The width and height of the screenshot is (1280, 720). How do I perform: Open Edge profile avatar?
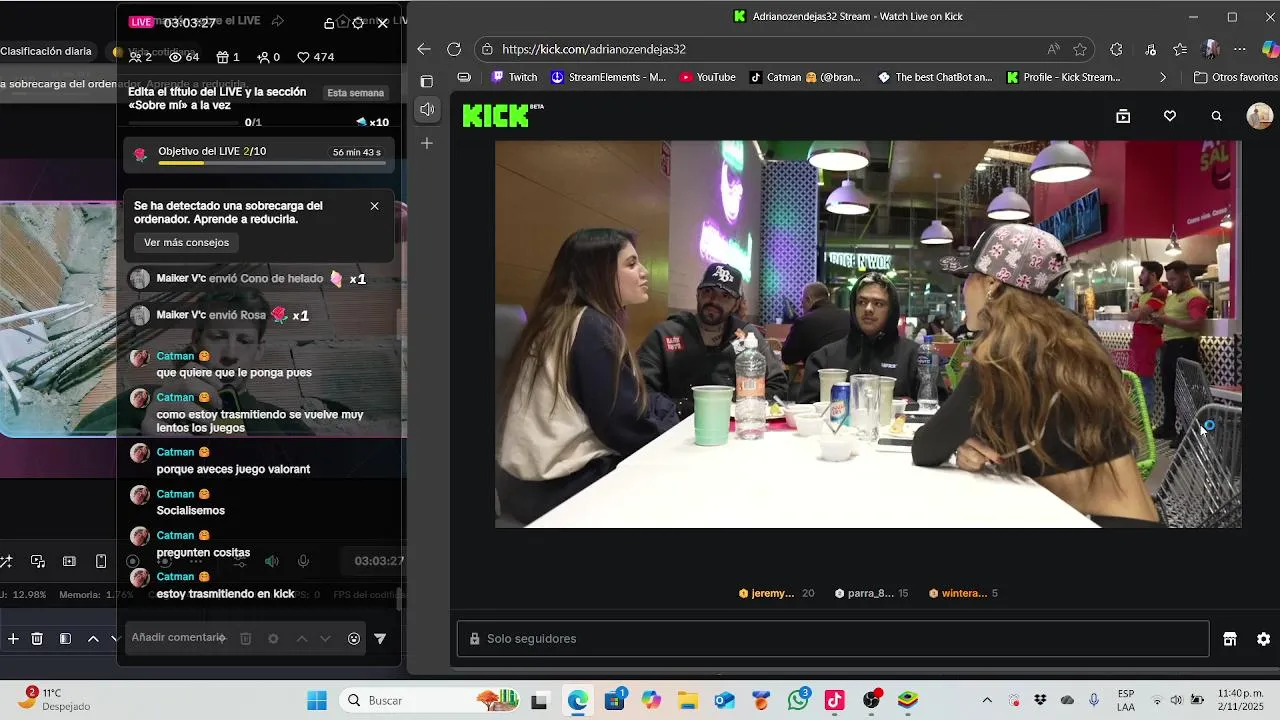point(1211,49)
